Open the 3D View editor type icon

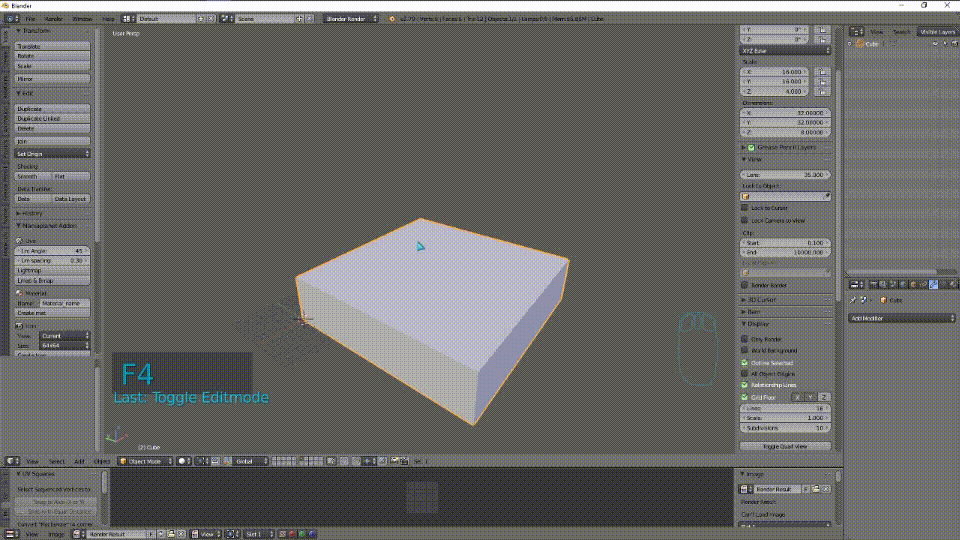click(x=10, y=461)
